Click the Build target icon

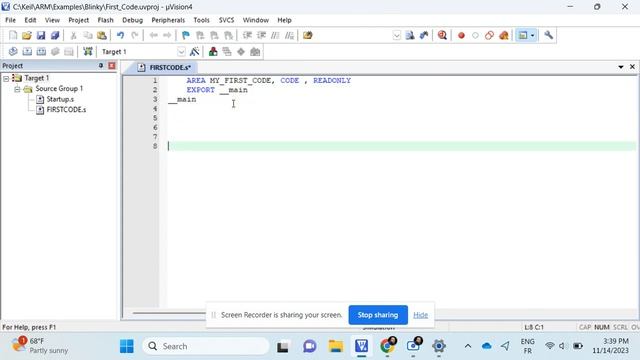coord(27,52)
